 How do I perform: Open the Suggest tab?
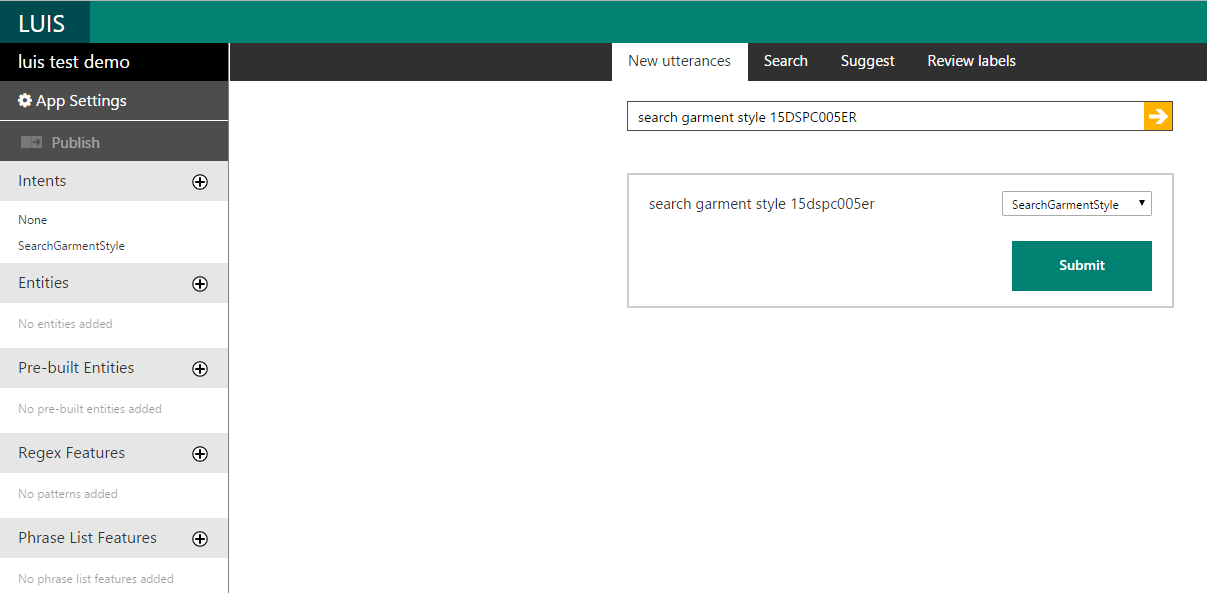pos(868,61)
